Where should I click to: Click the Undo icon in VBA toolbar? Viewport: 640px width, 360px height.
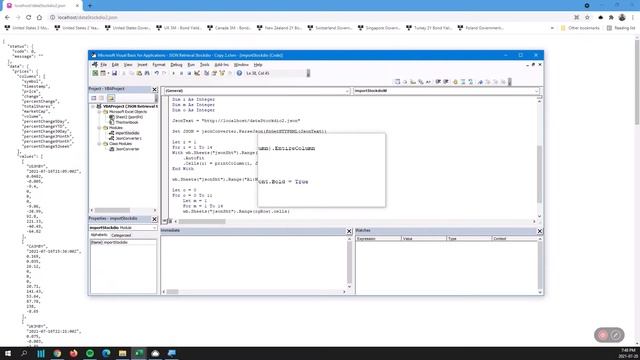156,73
